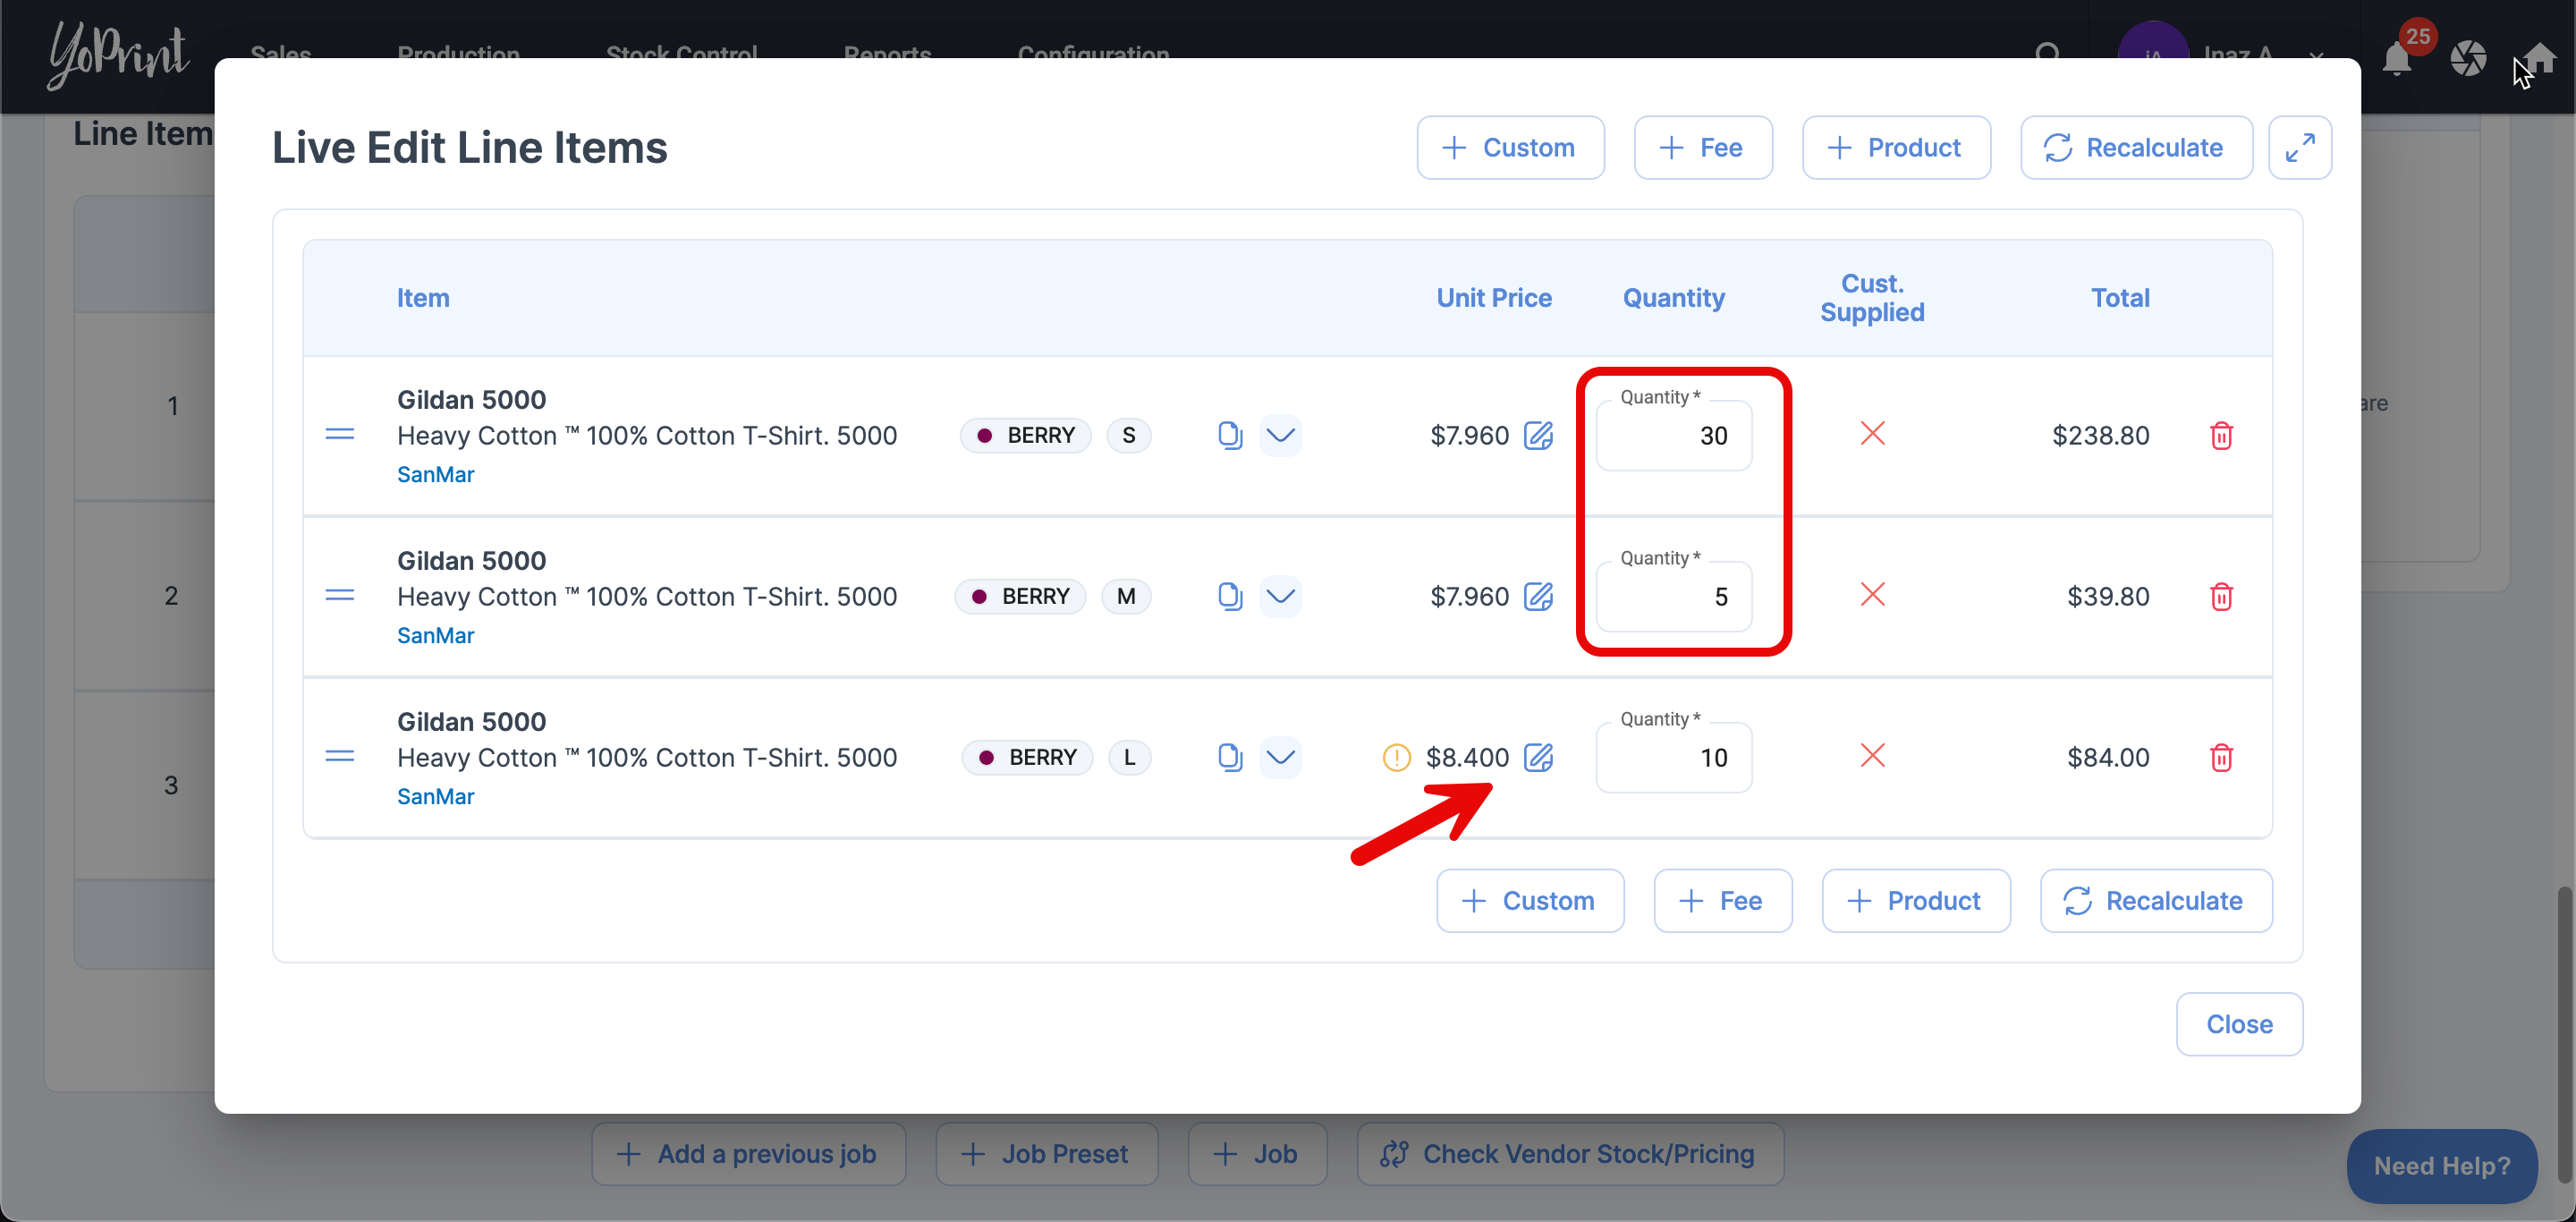Open the notifications bell
This screenshot has width=2576, height=1222.
click(x=2397, y=58)
